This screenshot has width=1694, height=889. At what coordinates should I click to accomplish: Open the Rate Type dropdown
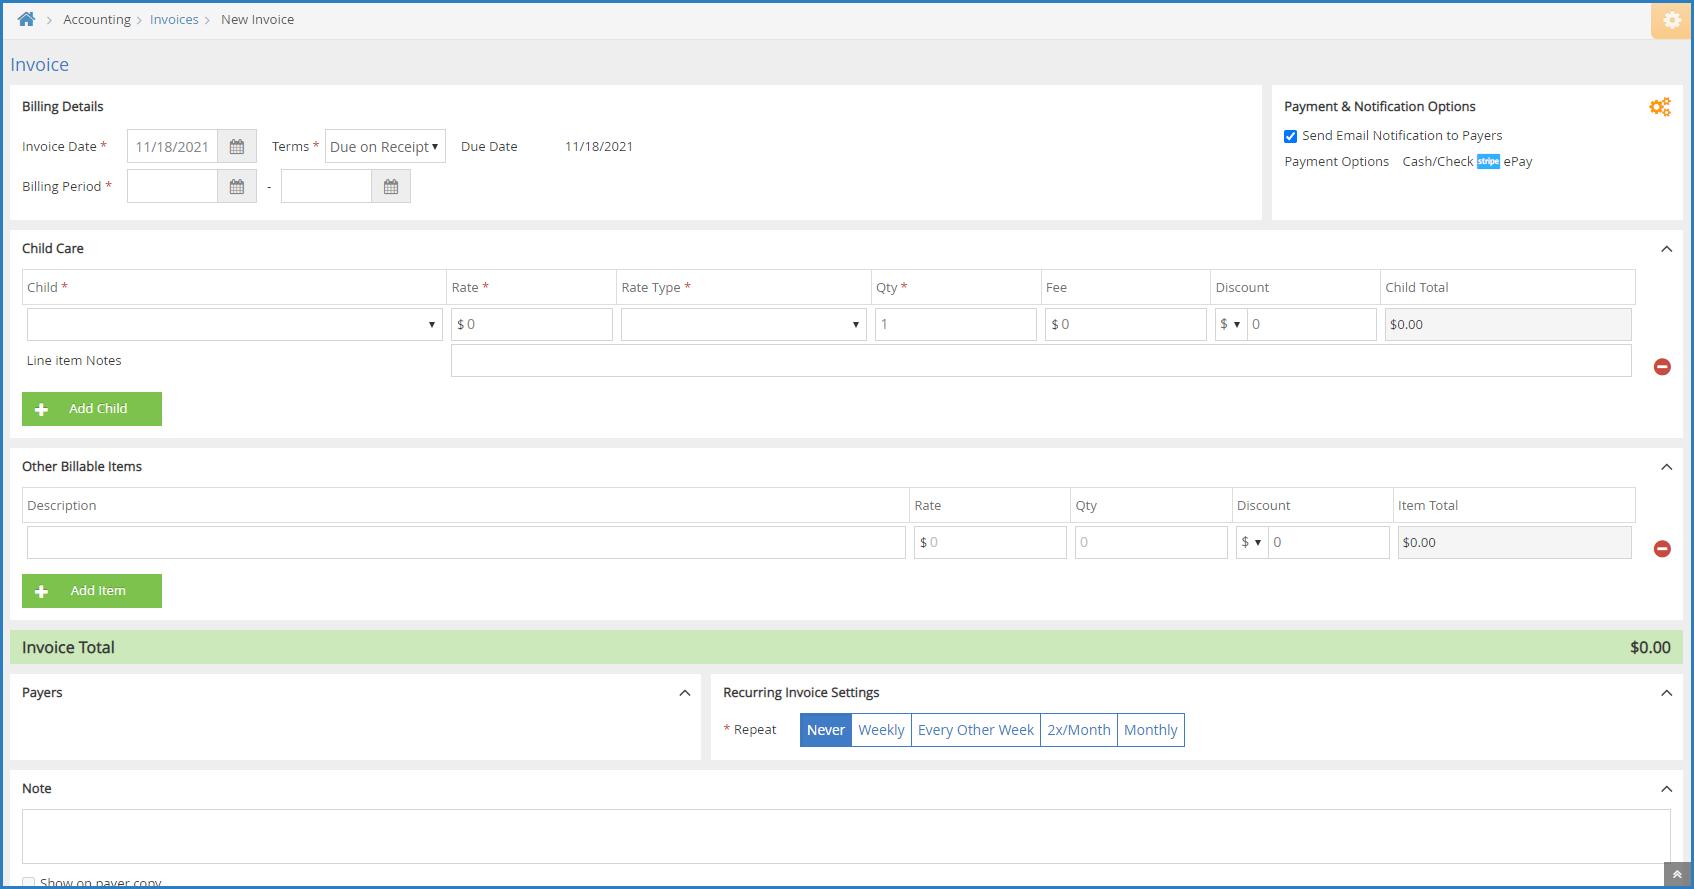743,325
